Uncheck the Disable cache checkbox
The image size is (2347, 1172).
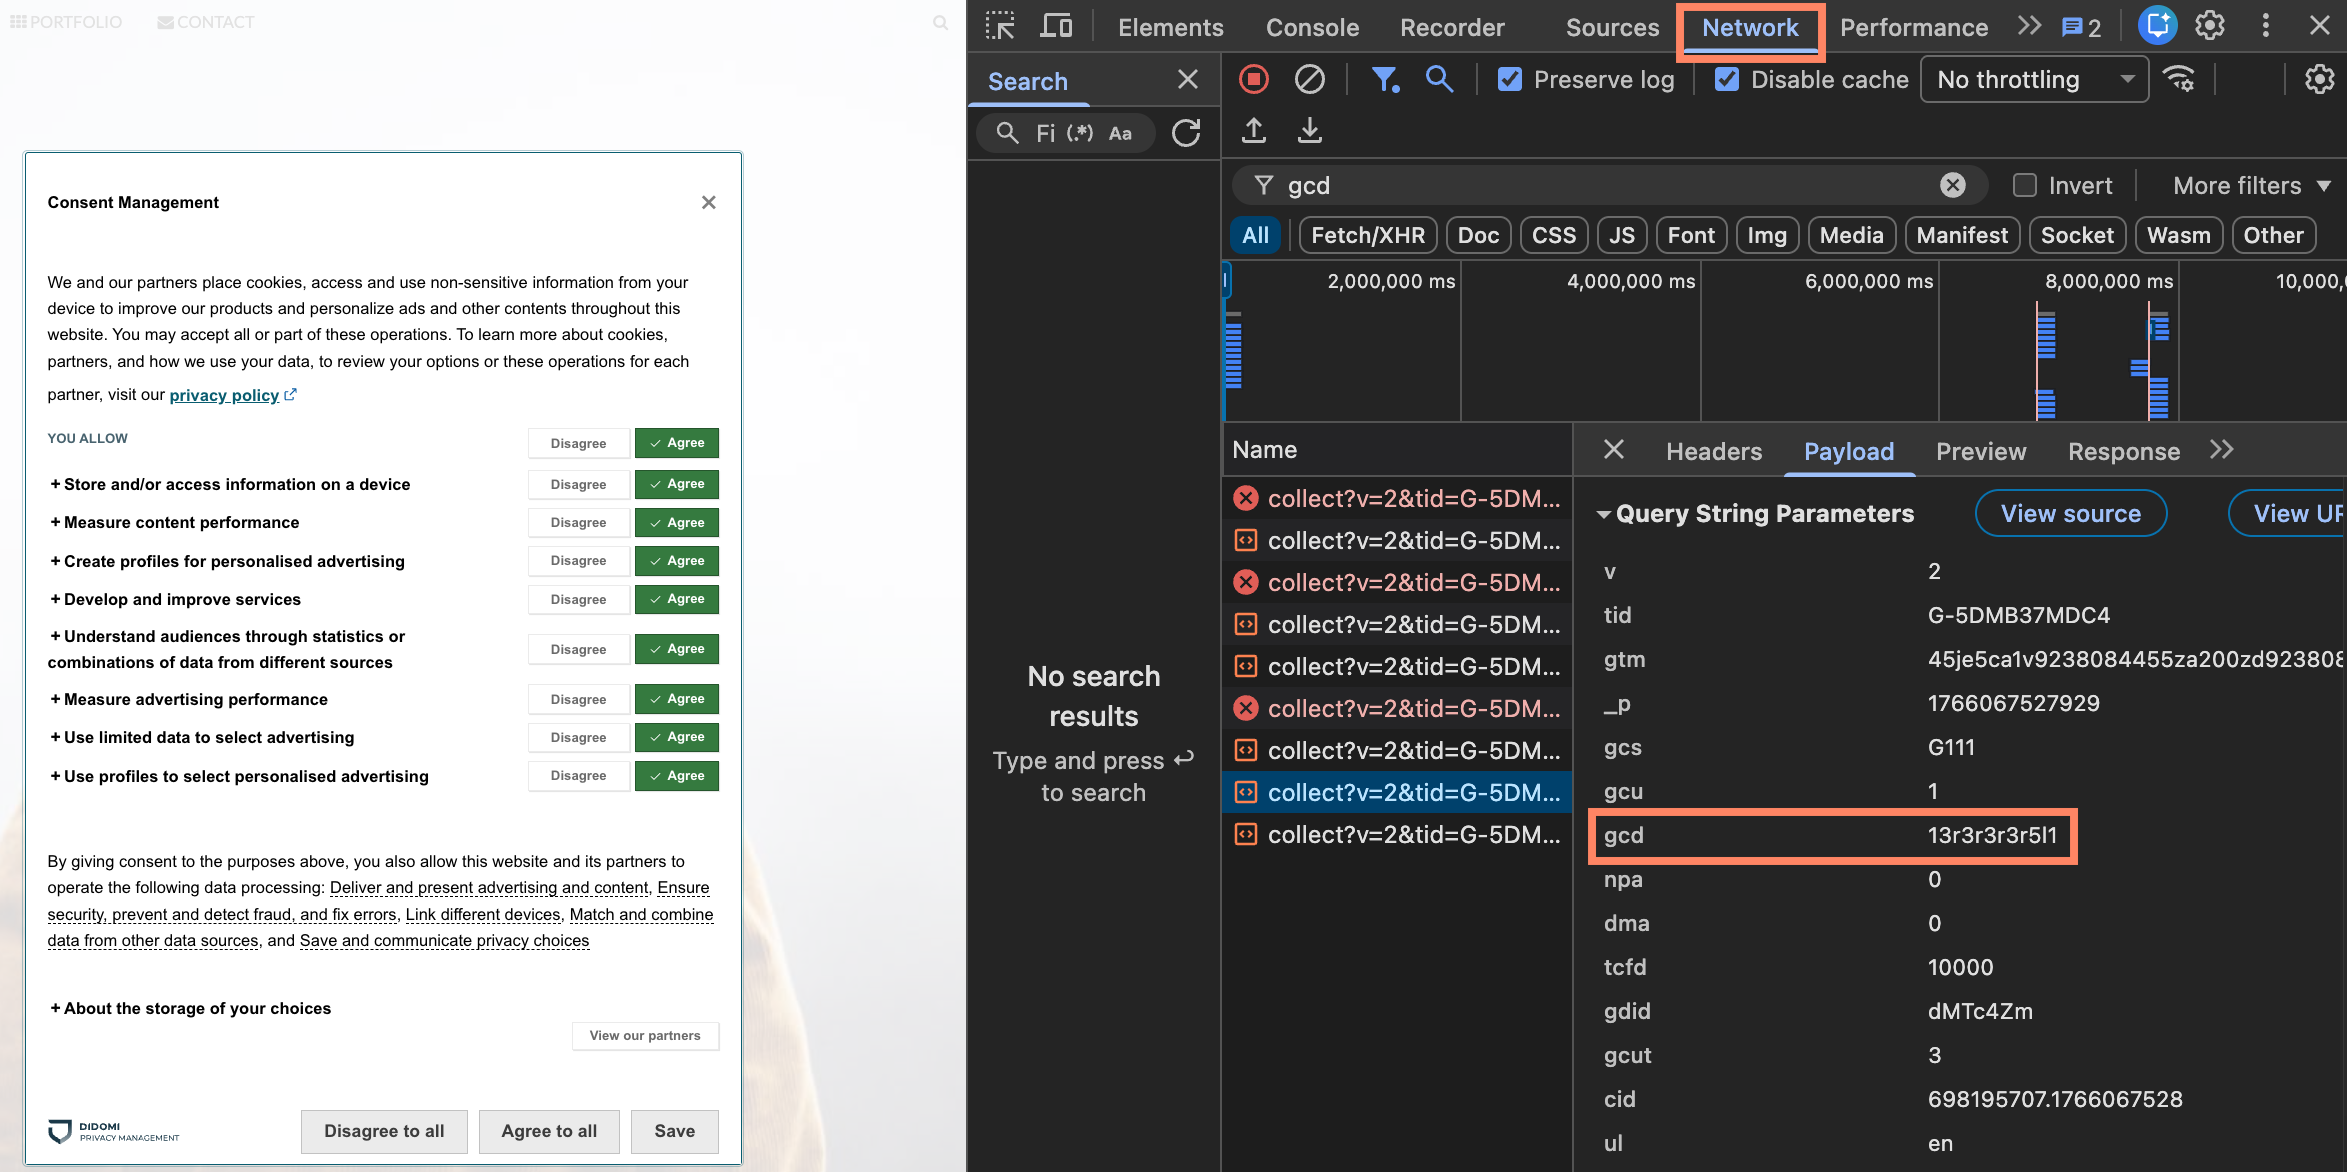(1727, 79)
